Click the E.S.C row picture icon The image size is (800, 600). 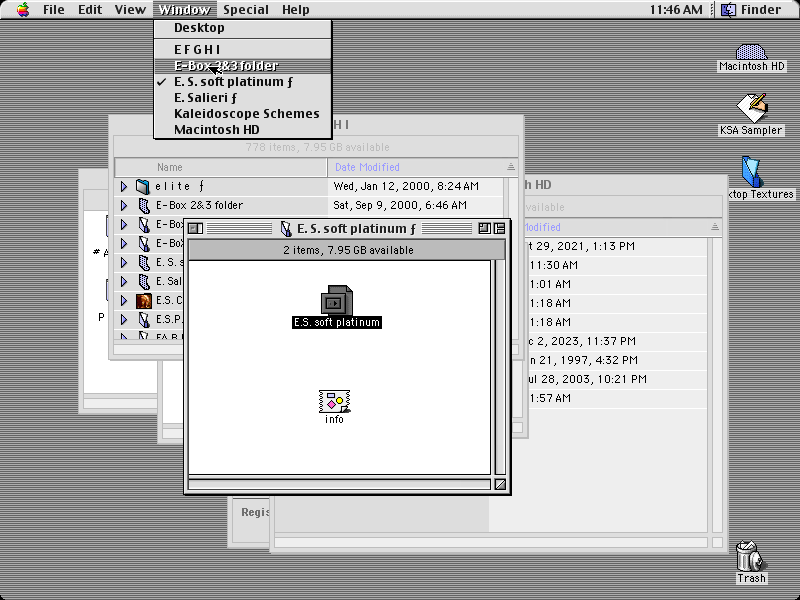[x=144, y=301]
